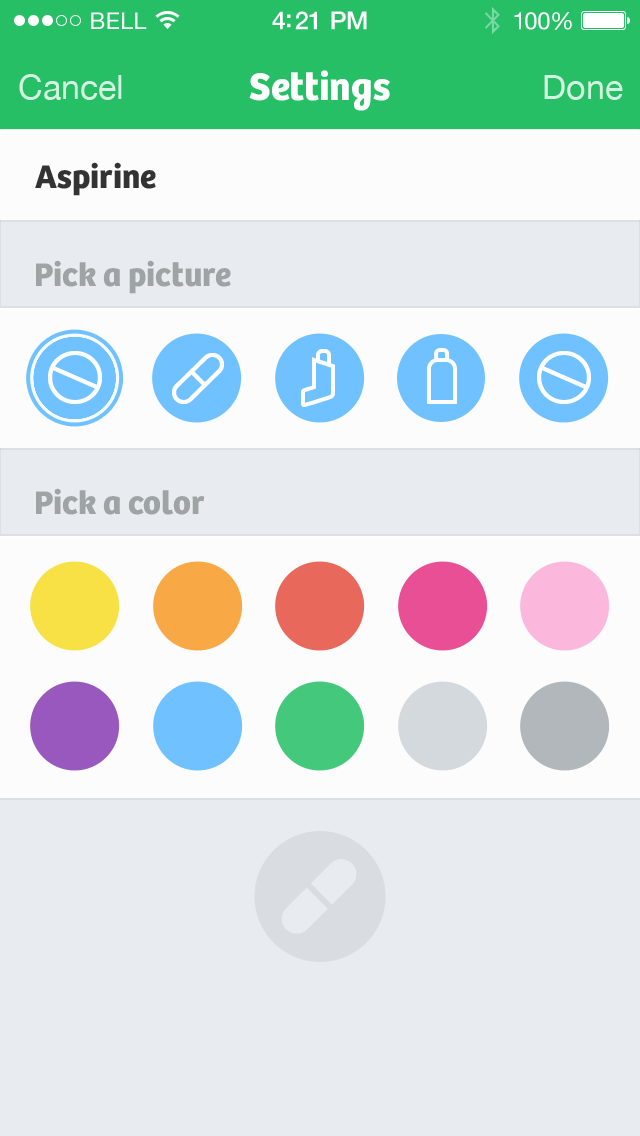
Task: Select the bottle picture icon
Action: coord(441,378)
